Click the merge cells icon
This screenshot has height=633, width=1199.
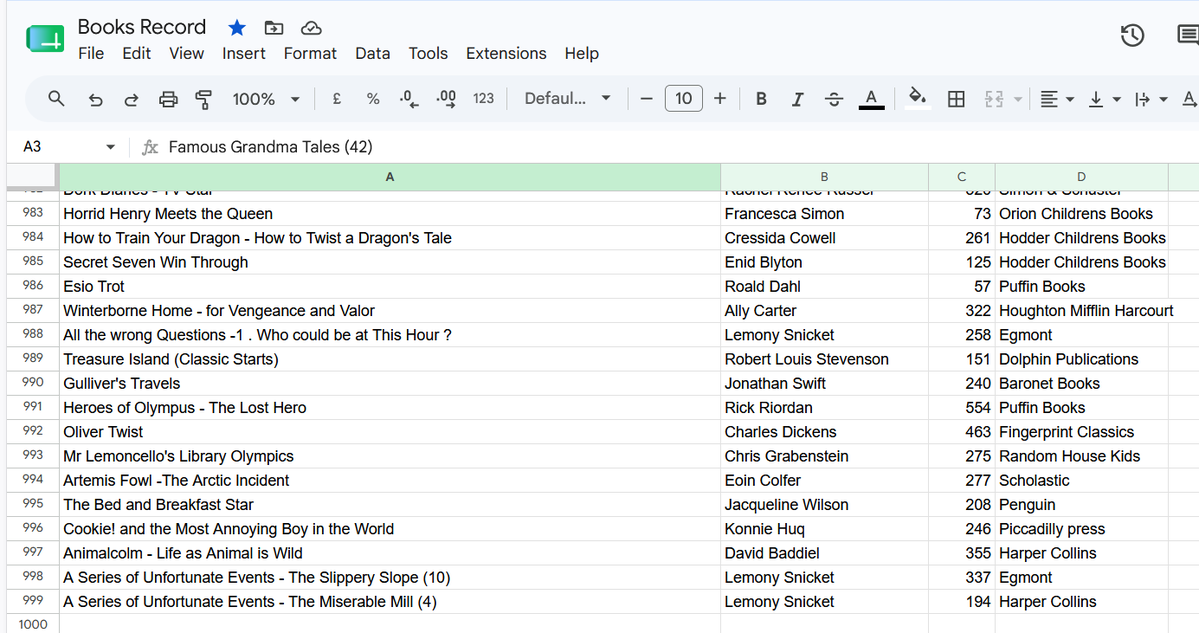pyautogui.click(x=993, y=99)
